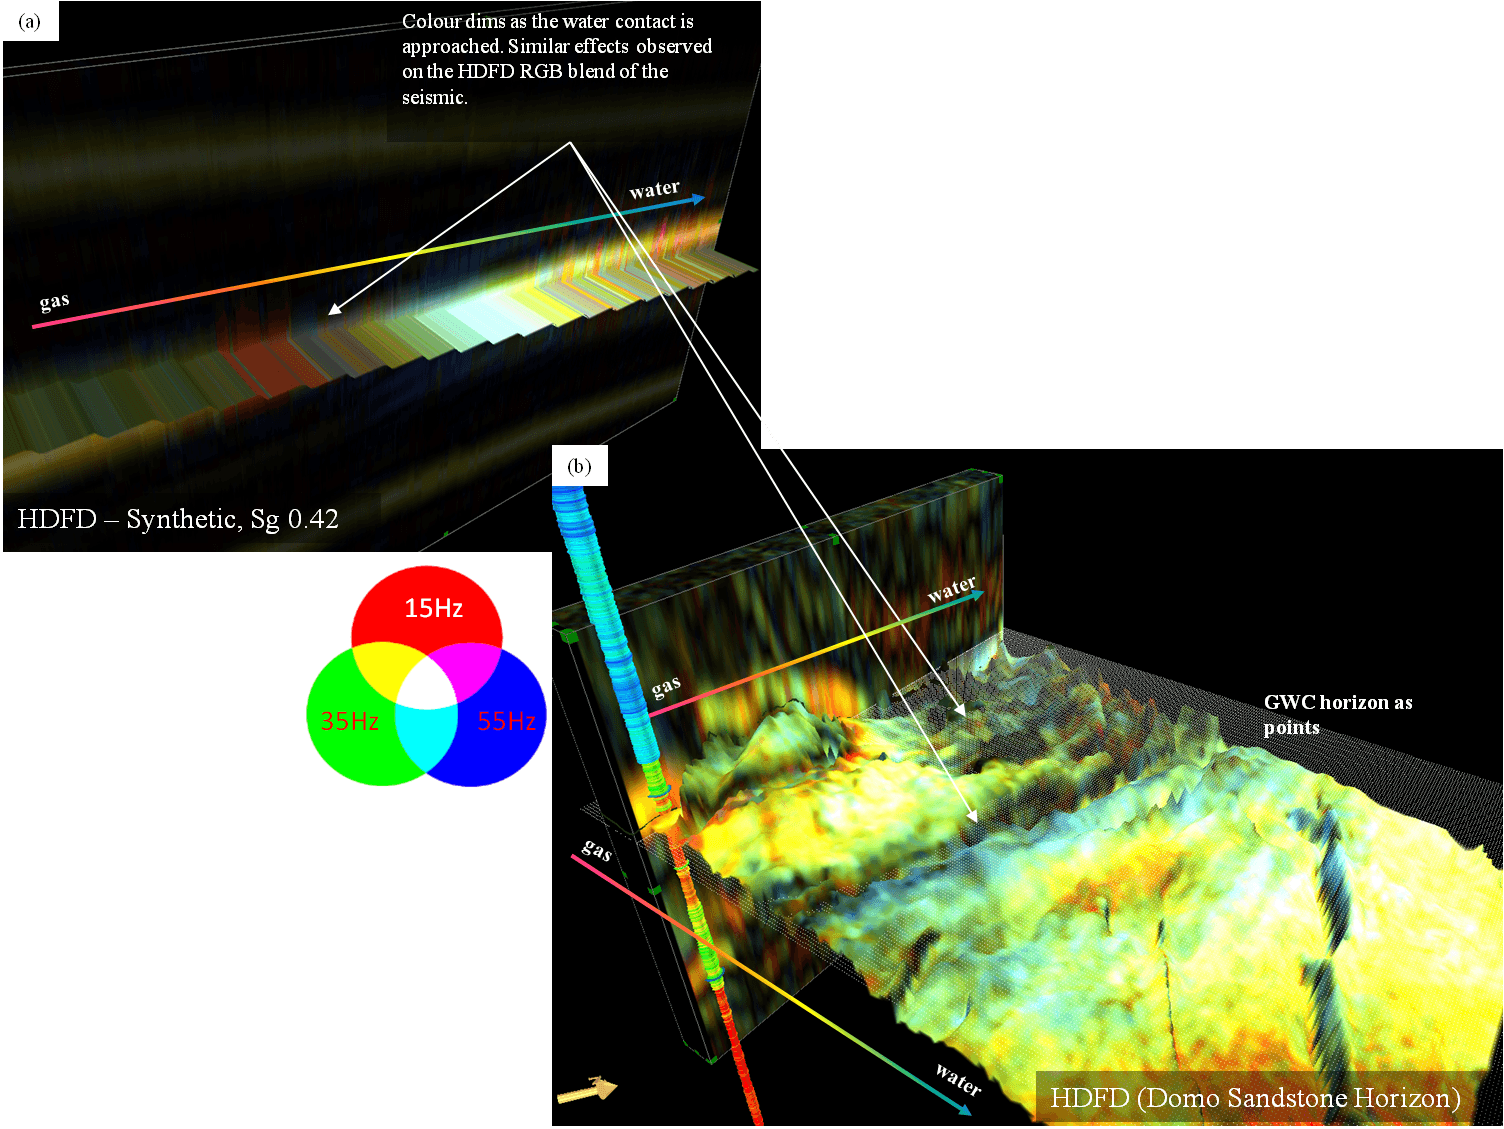Screen dimensions: 1504x1129
Task: Click the "HDFD (Domo Sandstone Horizon)" caption
Action: pyautogui.click(x=1255, y=1098)
